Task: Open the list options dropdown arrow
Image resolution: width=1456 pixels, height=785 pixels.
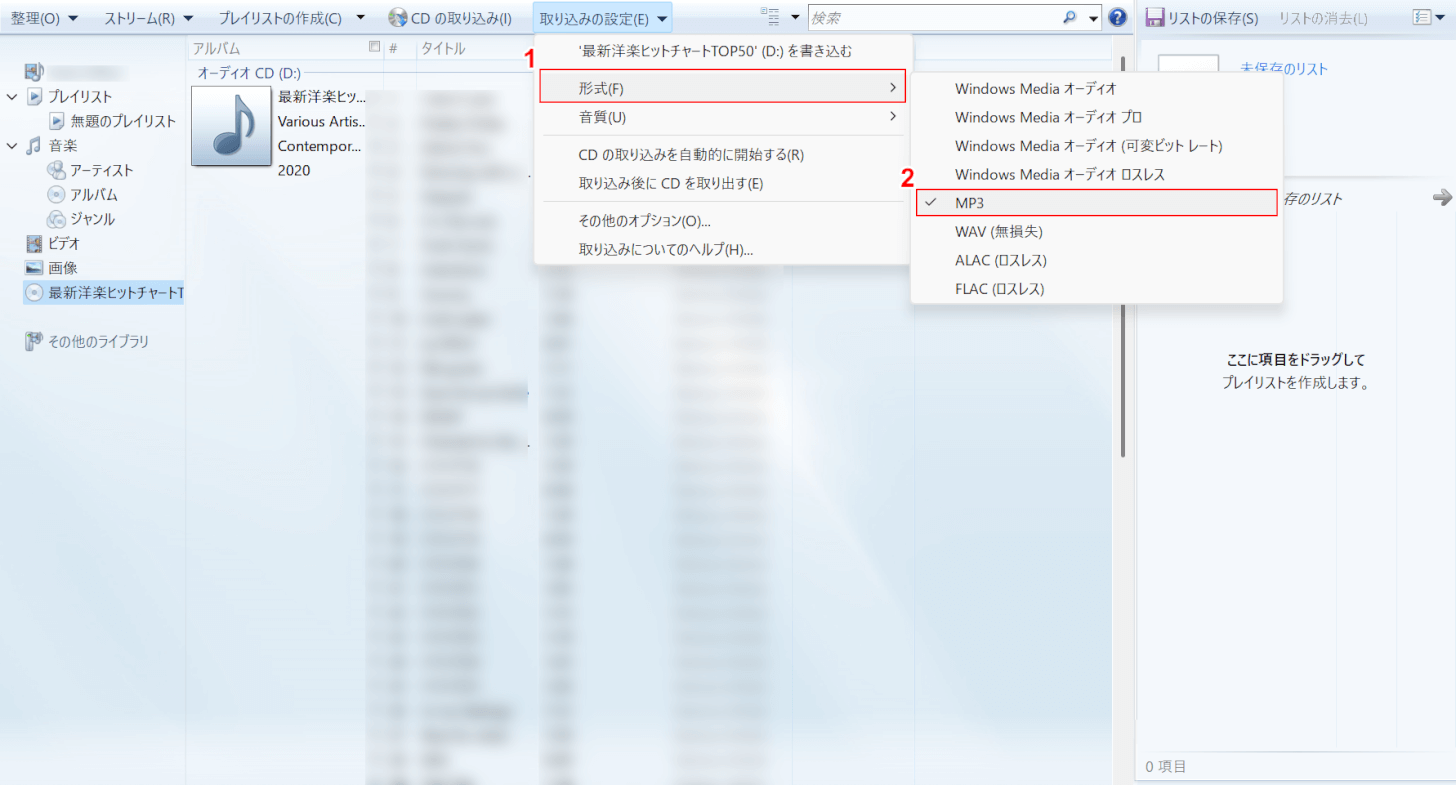Action: click(1440, 17)
